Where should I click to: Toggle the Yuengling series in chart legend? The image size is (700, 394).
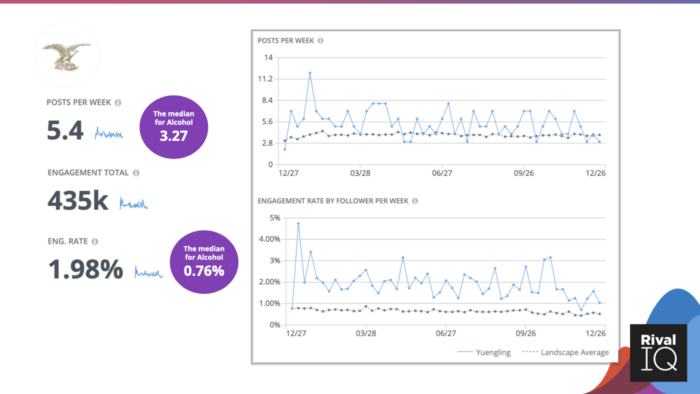pyautogui.click(x=484, y=352)
